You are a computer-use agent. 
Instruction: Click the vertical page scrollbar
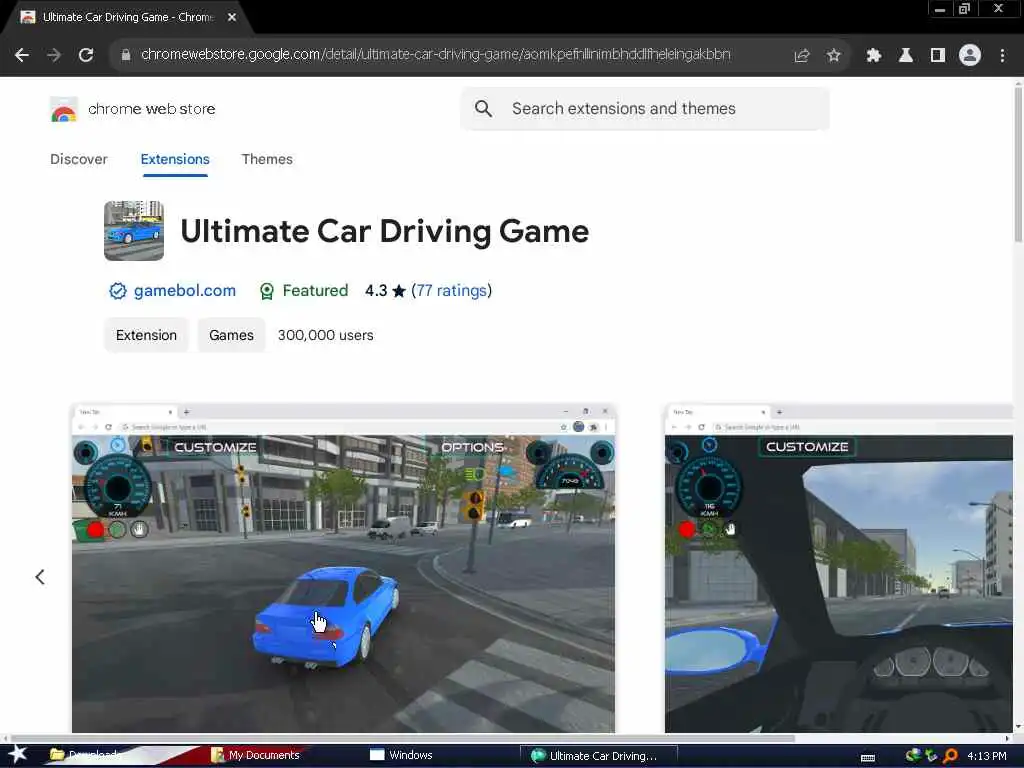coord(1018,163)
